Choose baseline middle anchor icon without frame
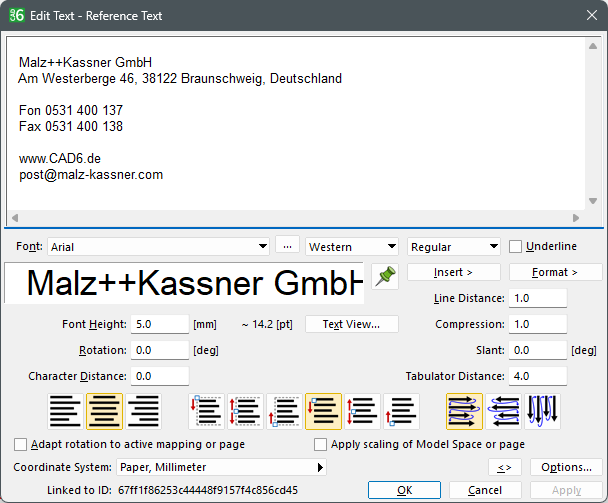The image size is (608, 503). [363, 411]
